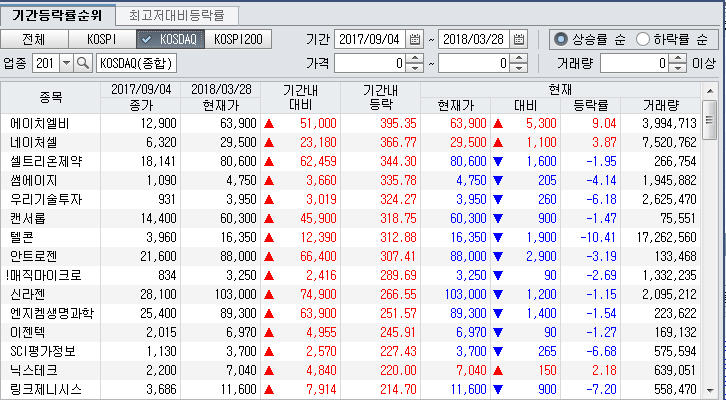Screen dimensions: 726x400
Task: Click the -10.41 change rate cell
Action: tap(598, 238)
